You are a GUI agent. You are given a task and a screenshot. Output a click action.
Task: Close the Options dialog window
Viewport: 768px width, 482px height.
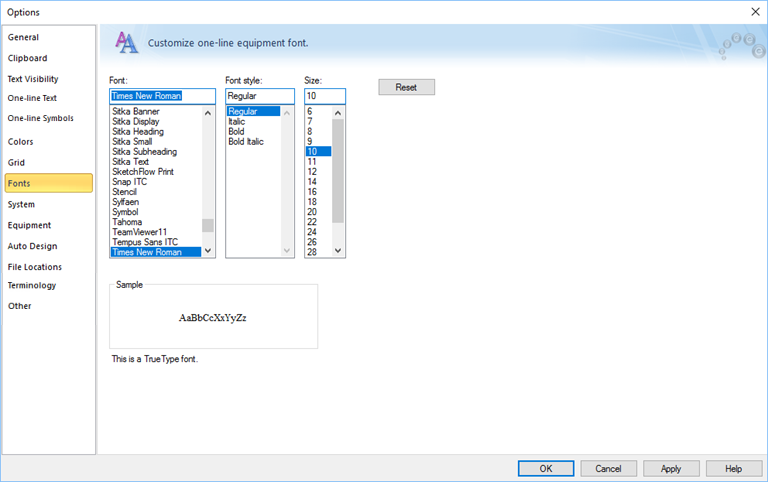754,11
